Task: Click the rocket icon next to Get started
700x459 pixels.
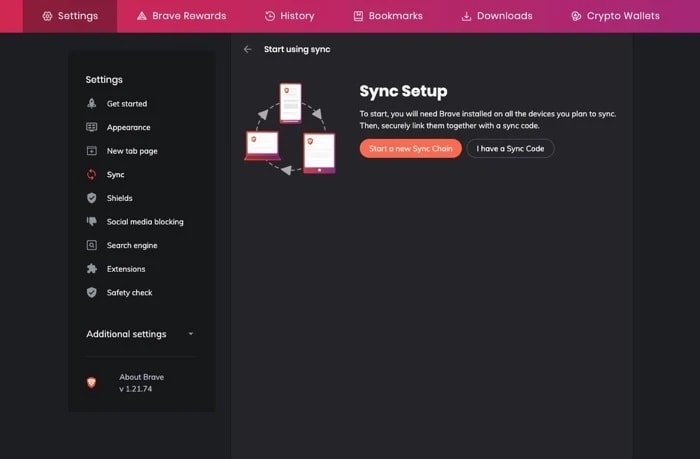Action: coord(92,104)
